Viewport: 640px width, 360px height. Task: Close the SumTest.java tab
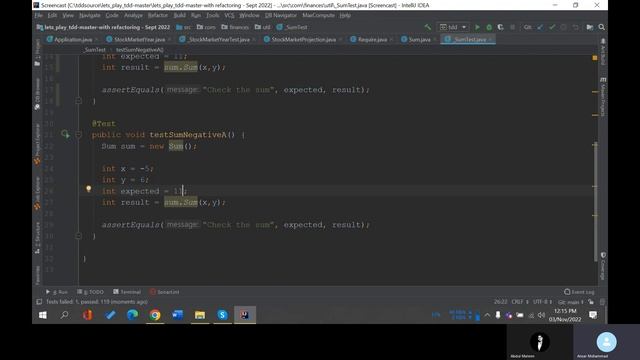coord(490,39)
